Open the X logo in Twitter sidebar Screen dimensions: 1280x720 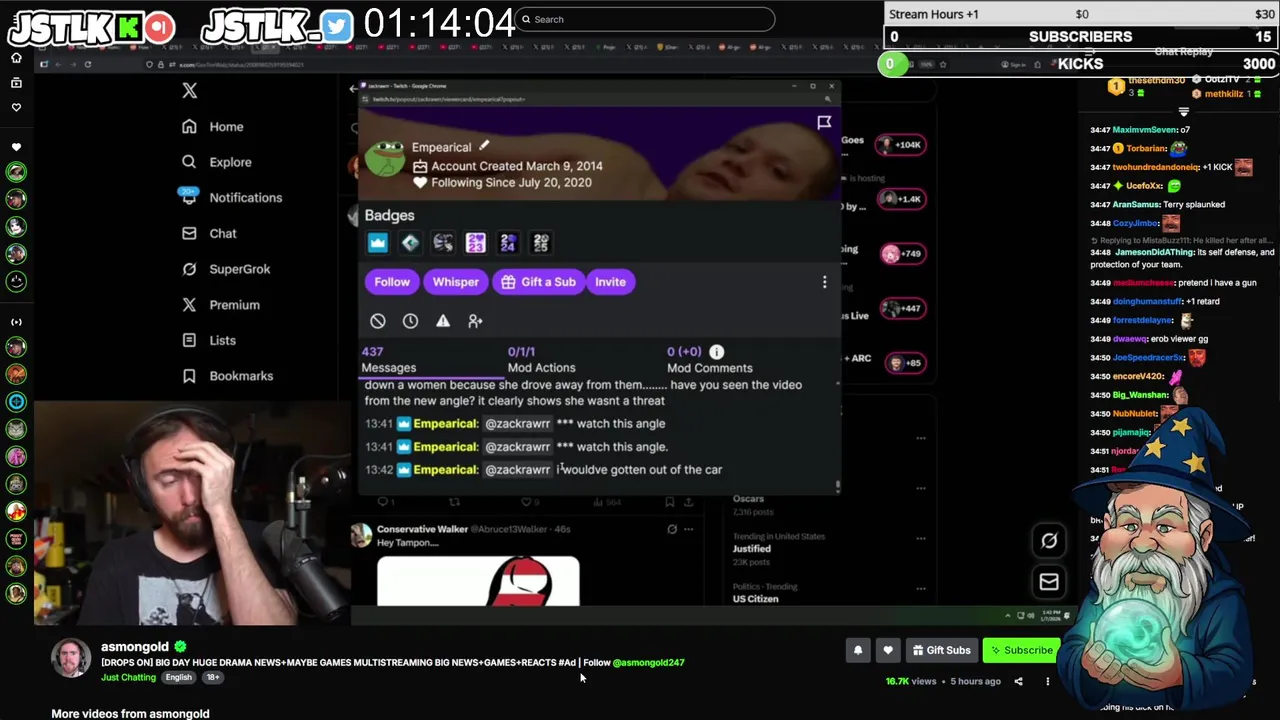coord(189,91)
